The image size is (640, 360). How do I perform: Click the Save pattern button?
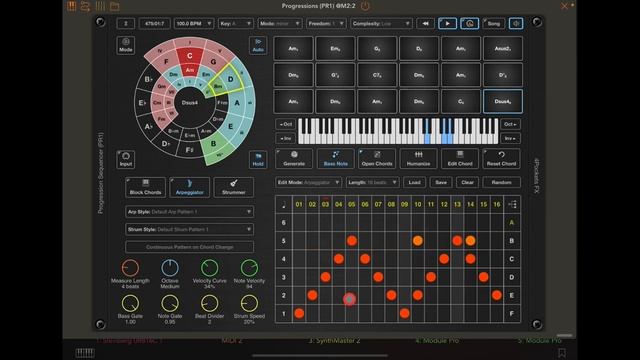pyautogui.click(x=441, y=182)
